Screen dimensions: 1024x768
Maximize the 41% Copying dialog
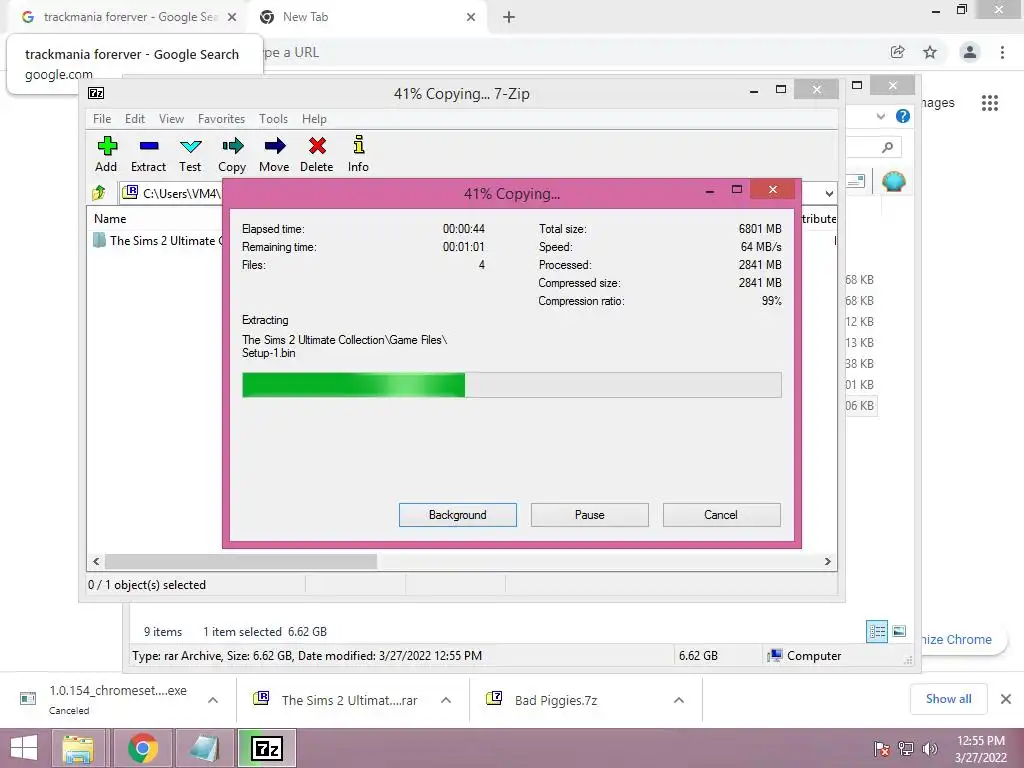(737, 189)
